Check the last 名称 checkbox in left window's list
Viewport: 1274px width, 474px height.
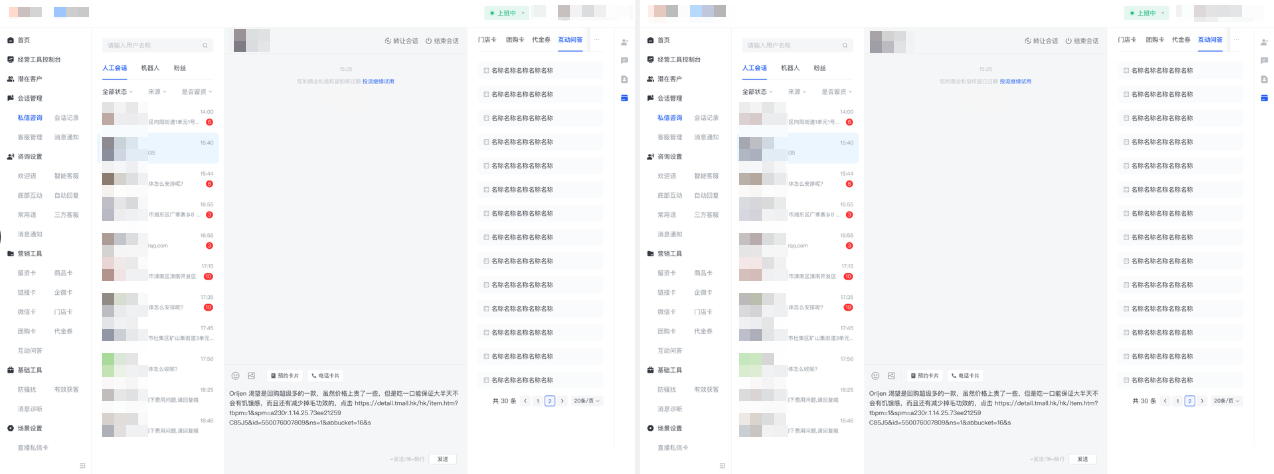[486, 381]
